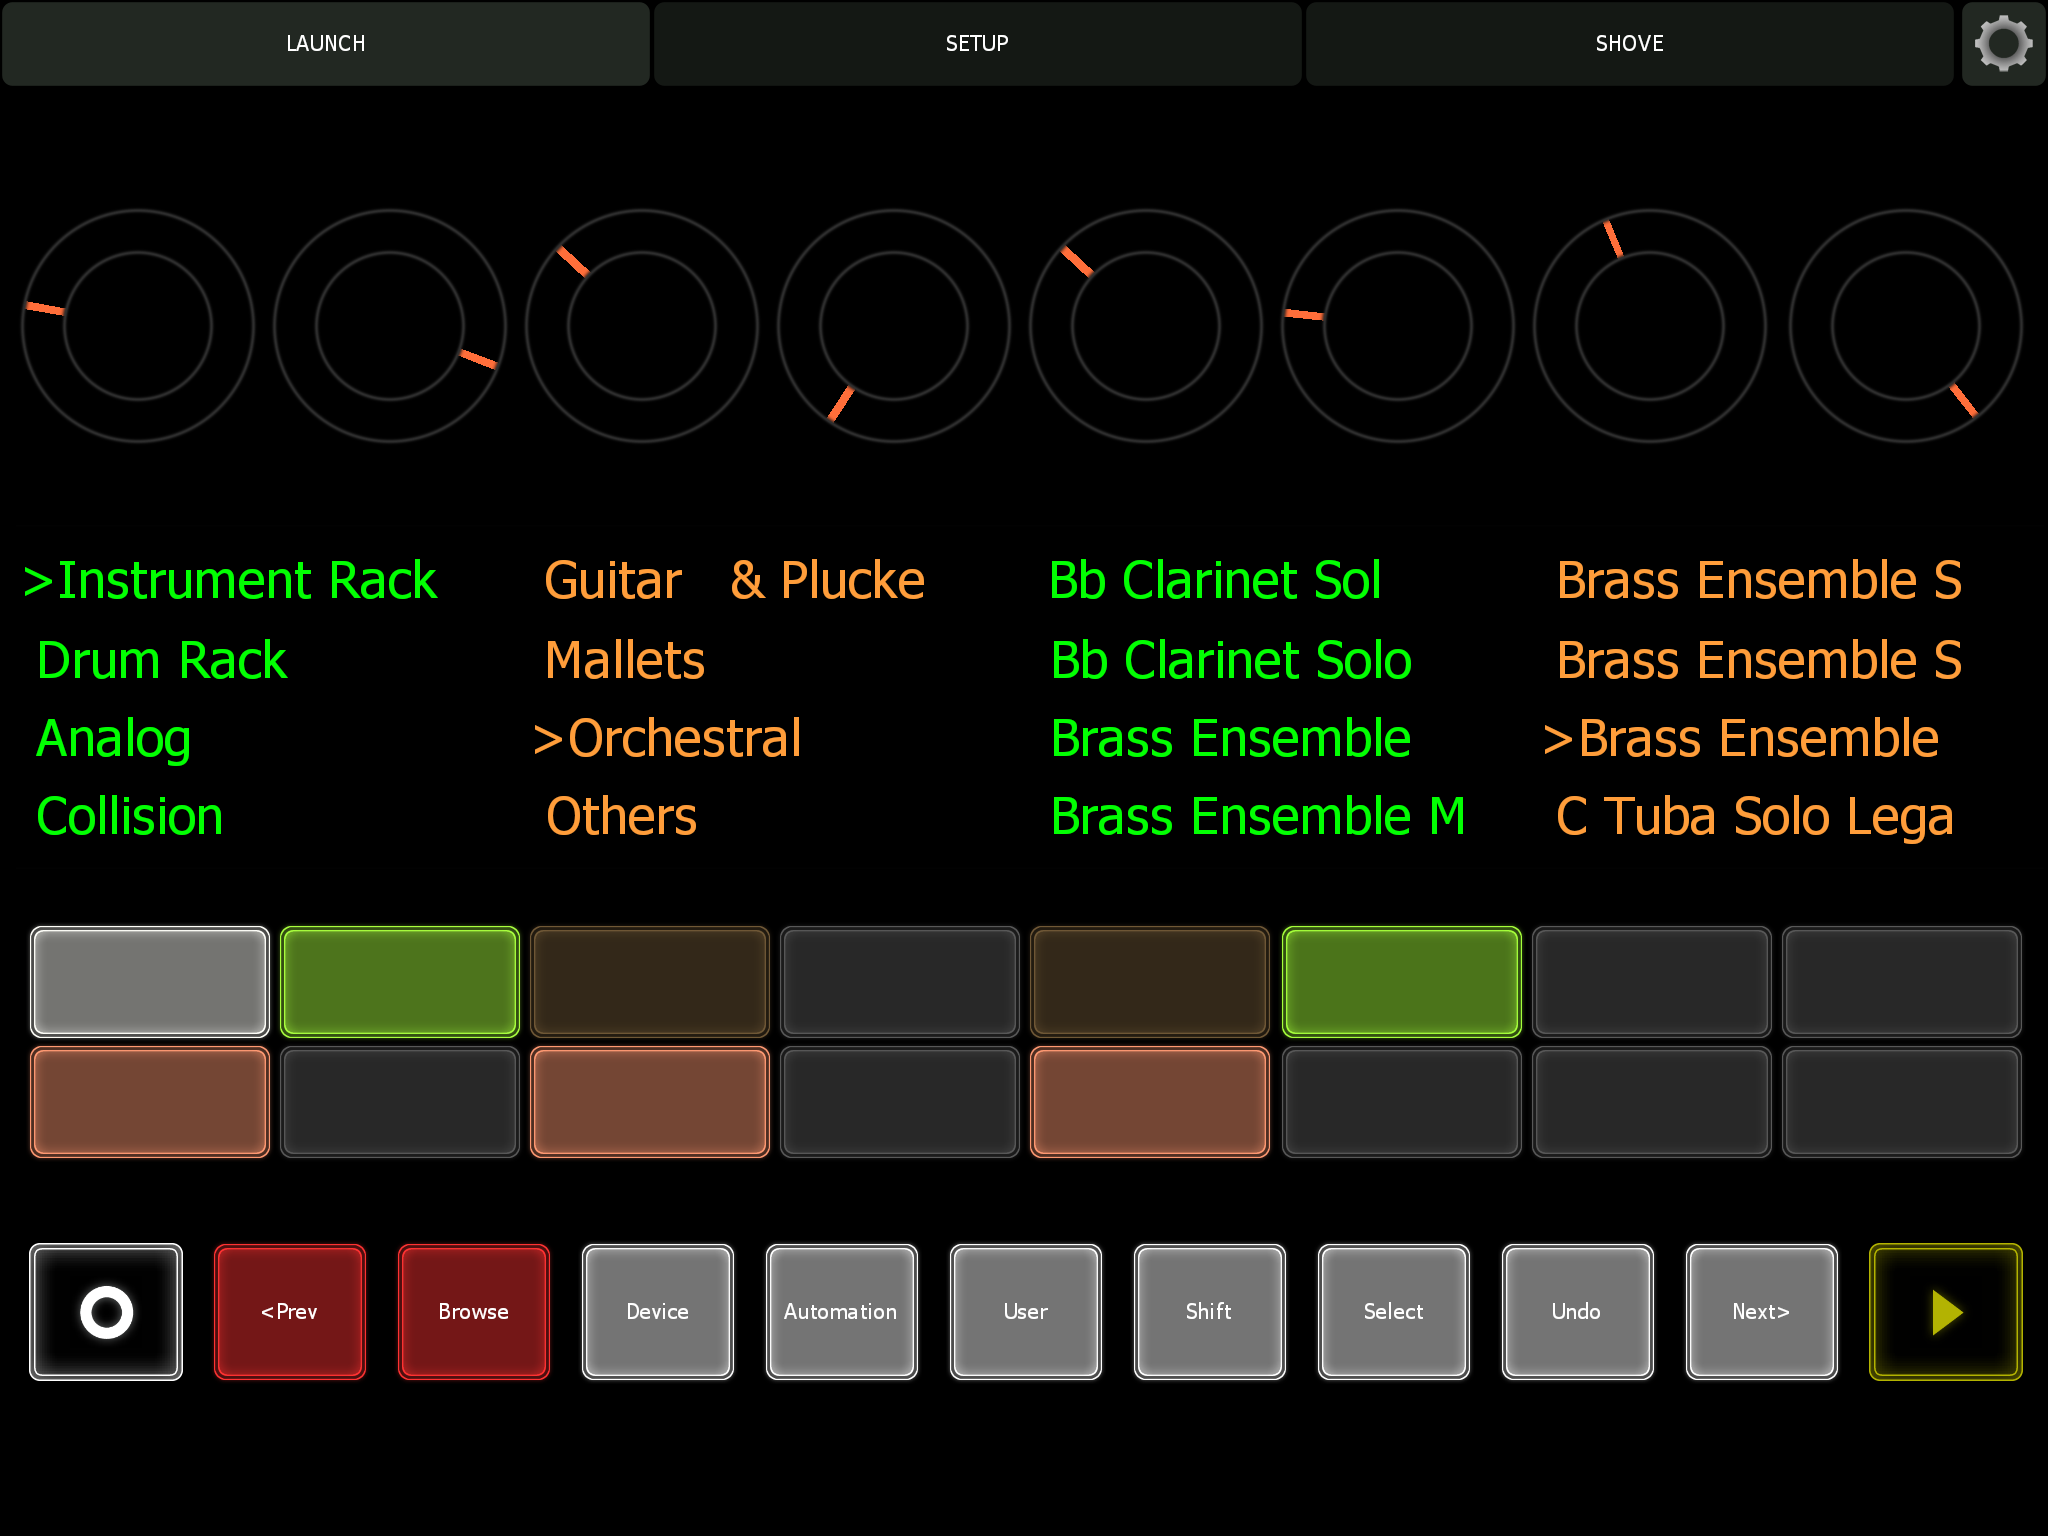The height and width of the screenshot is (1536, 2048).
Task: Tap the dark top-row fourth pad
Action: [x=900, y=982]
